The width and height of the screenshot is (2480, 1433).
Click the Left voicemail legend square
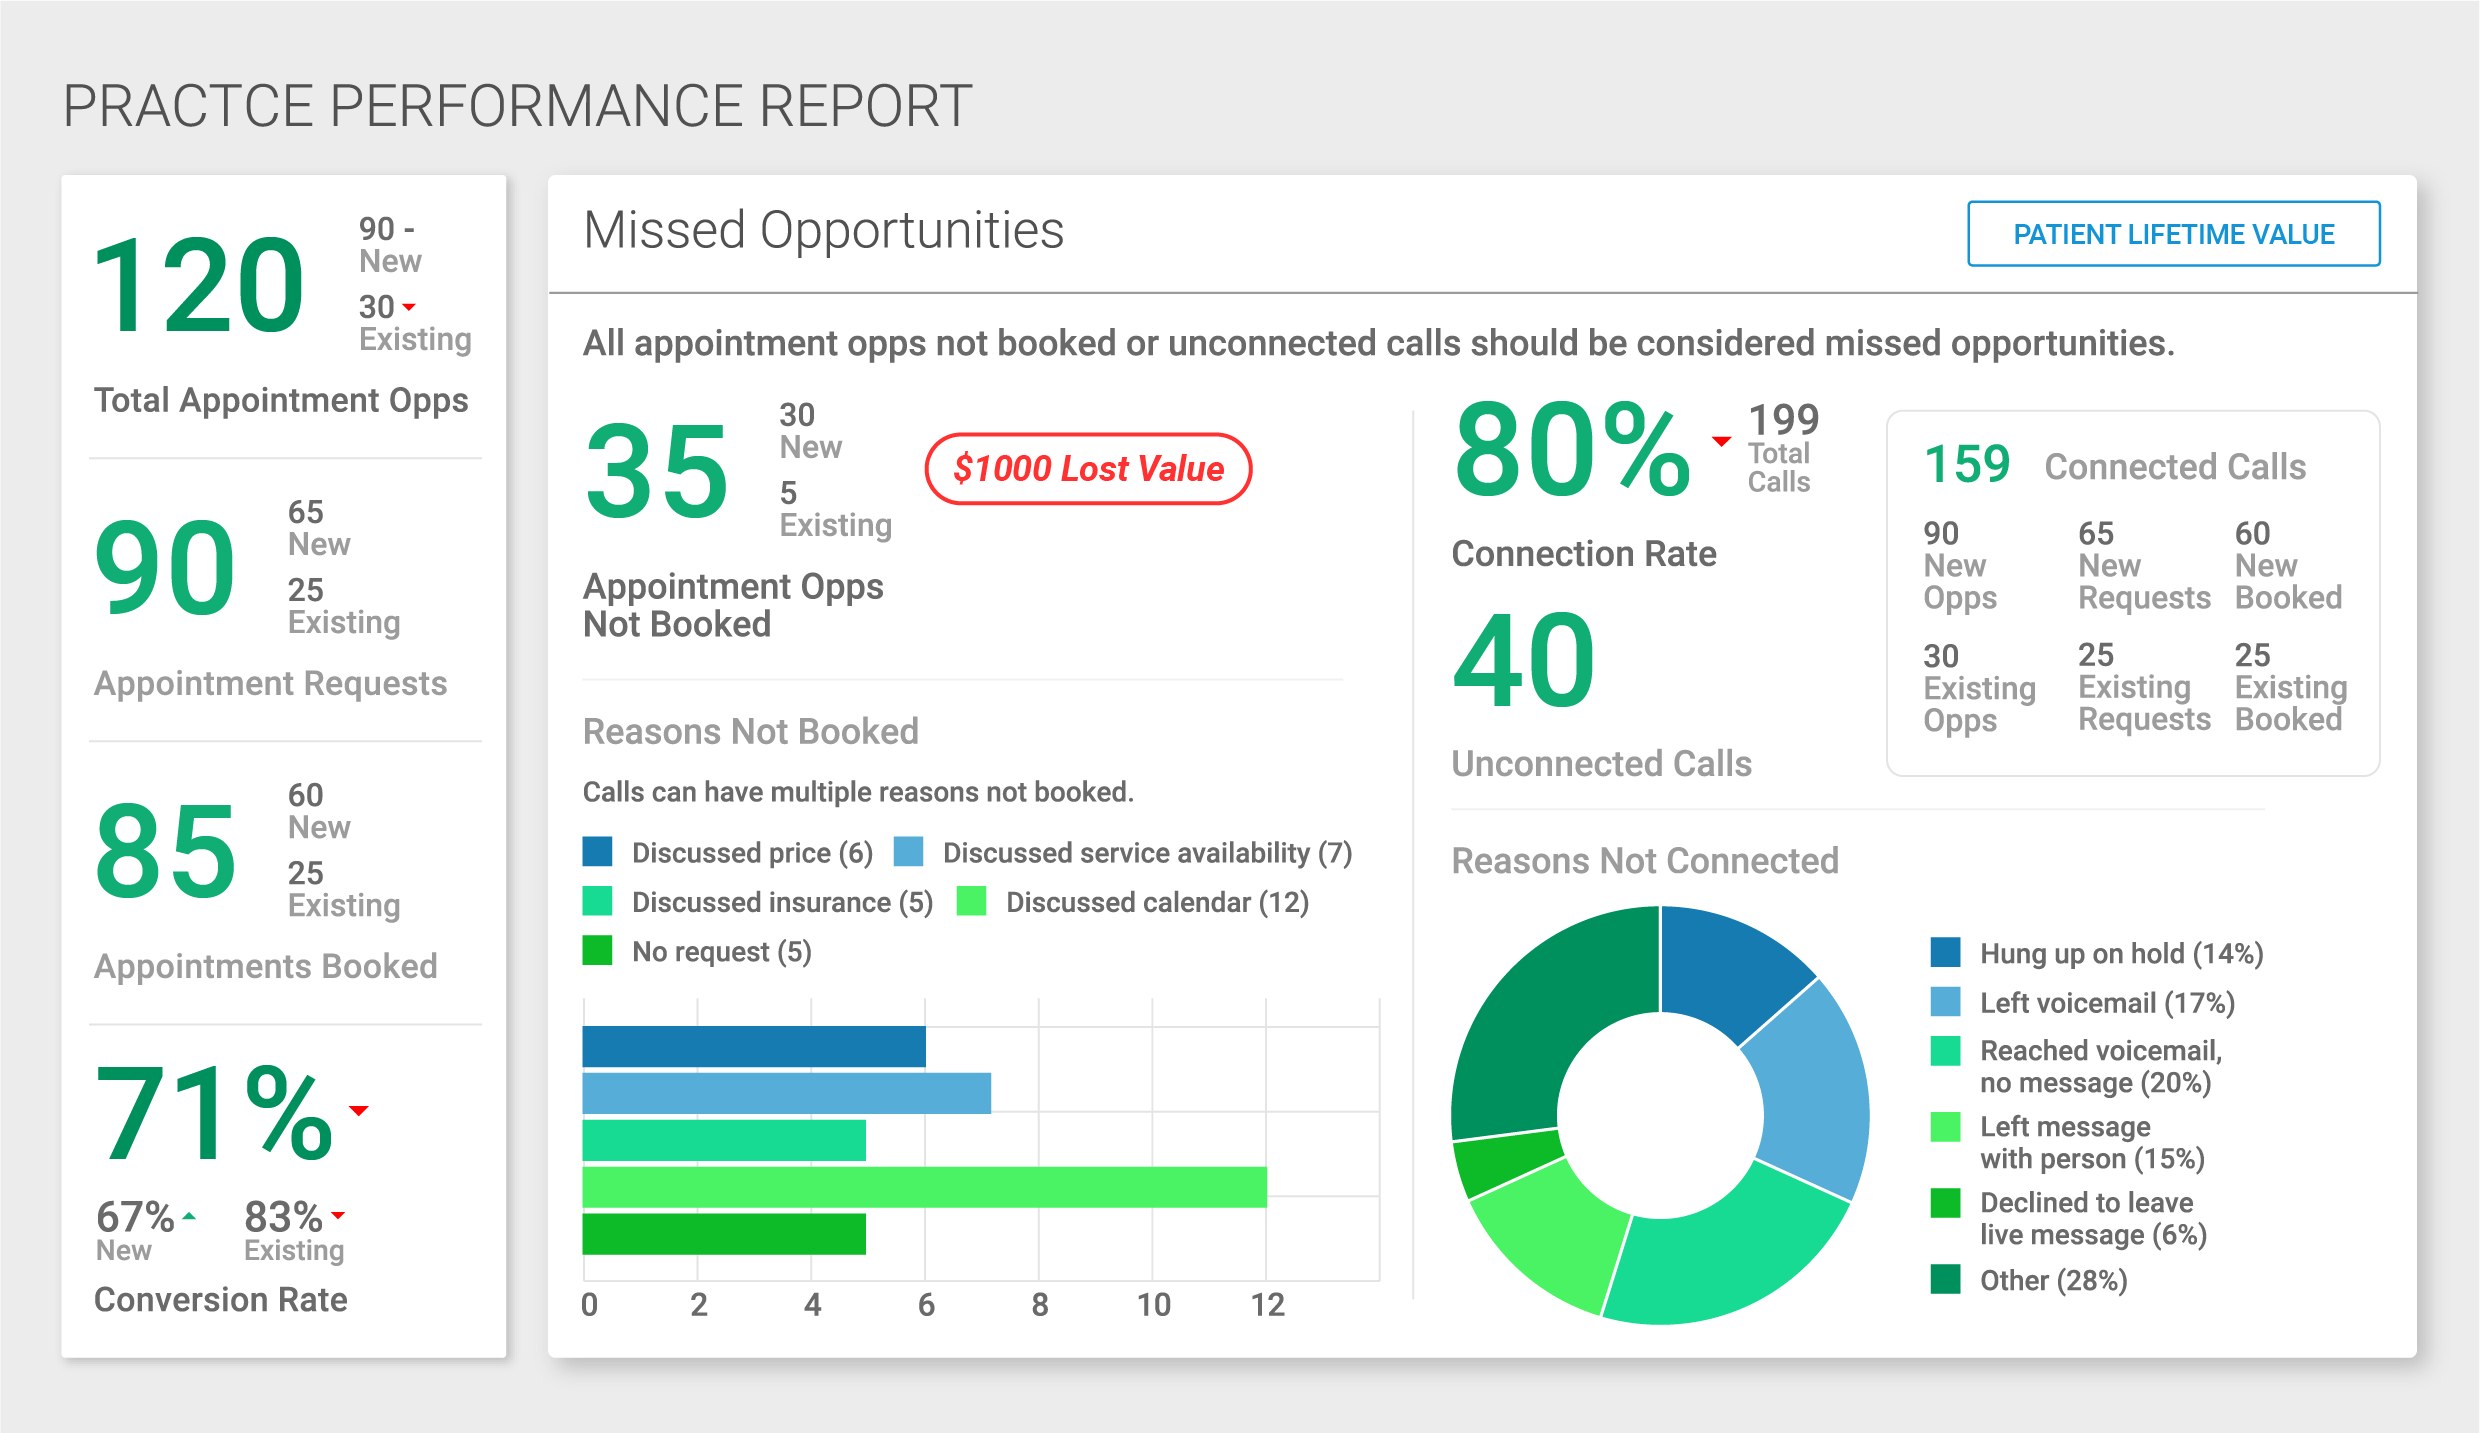pos(1944,1002)
